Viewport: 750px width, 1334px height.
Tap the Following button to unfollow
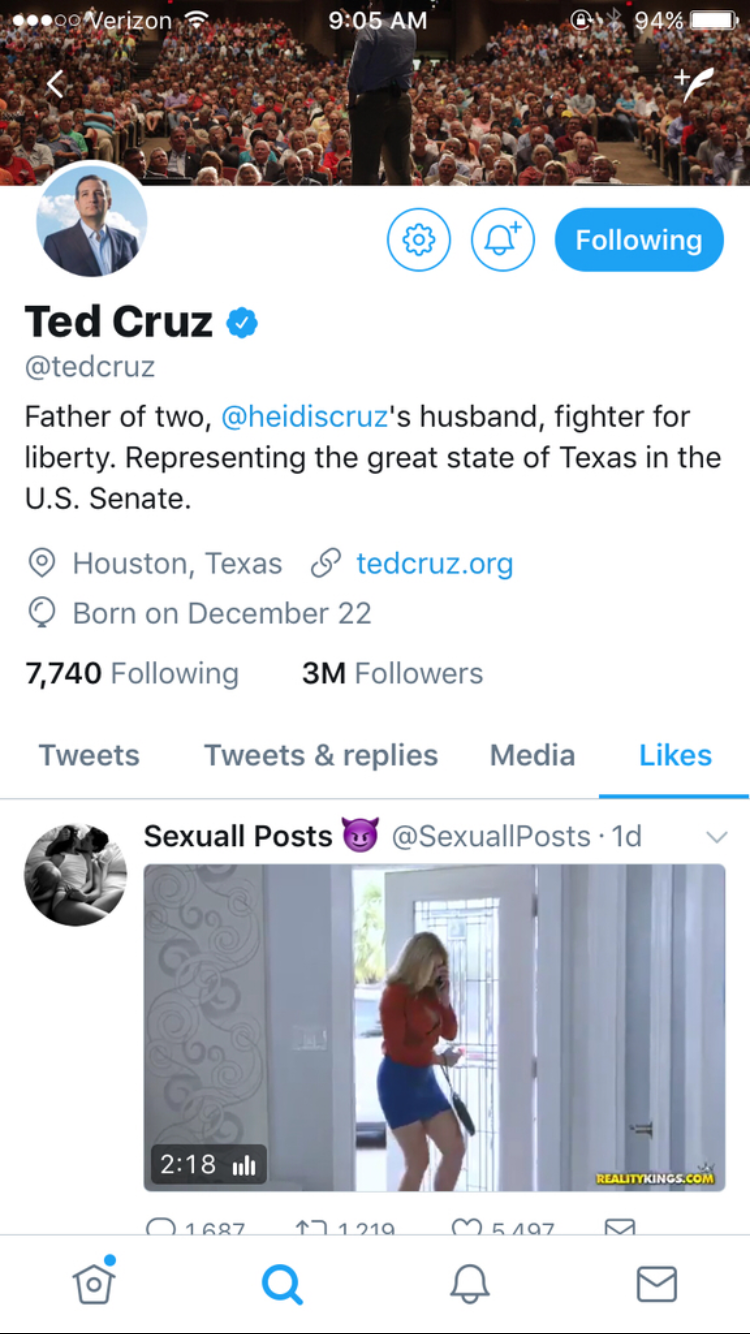pyautogui.click(x=638, y=240)
